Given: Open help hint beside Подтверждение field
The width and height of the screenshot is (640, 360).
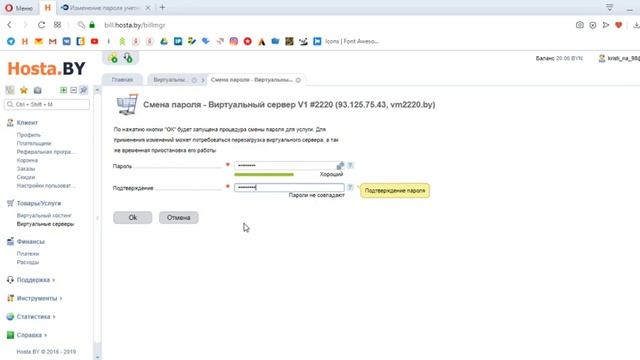Looking at the screenshot, I should (350, 187).
